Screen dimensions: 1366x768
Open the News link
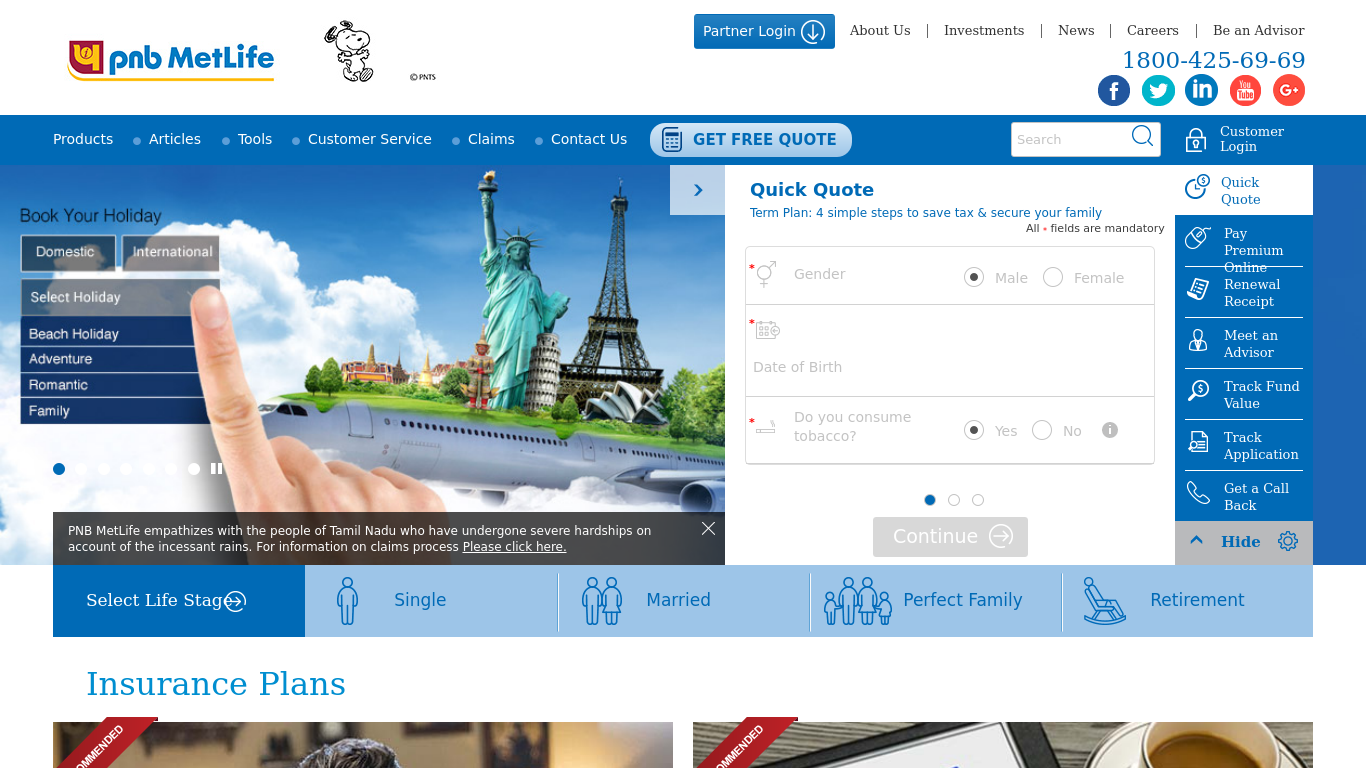click(x=1076, y=30)
